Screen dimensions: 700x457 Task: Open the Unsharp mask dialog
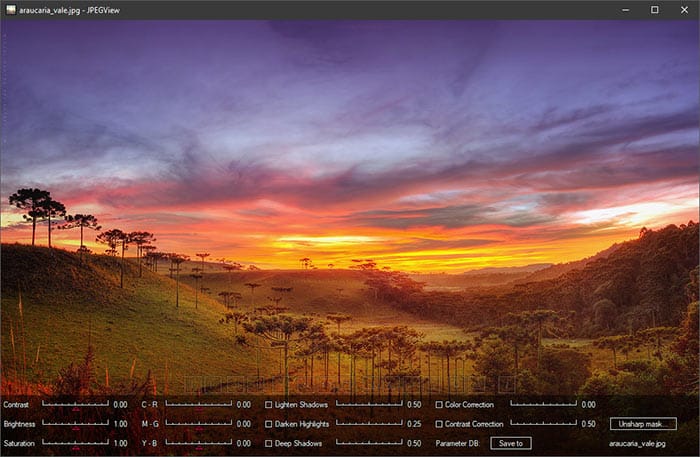(x=643, y=424)
